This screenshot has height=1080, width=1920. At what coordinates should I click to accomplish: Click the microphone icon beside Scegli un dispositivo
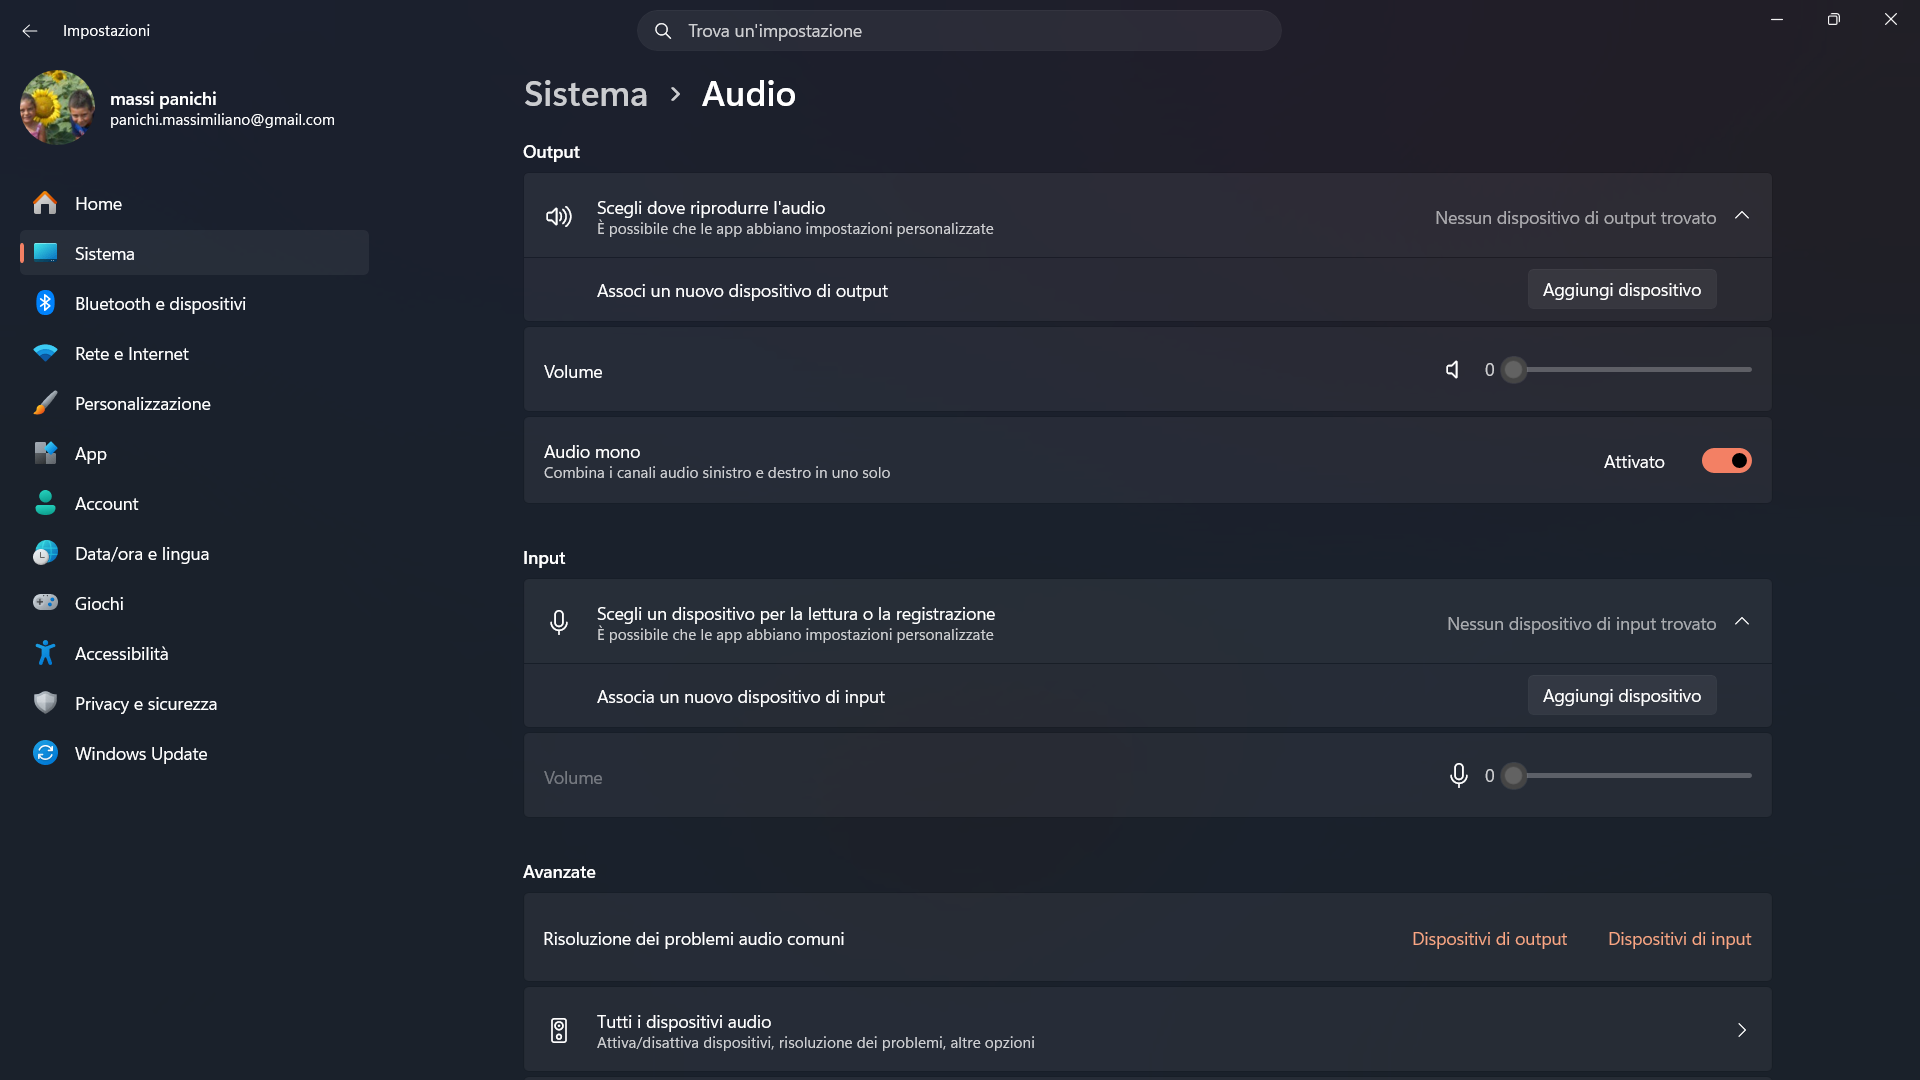[559, 622]
